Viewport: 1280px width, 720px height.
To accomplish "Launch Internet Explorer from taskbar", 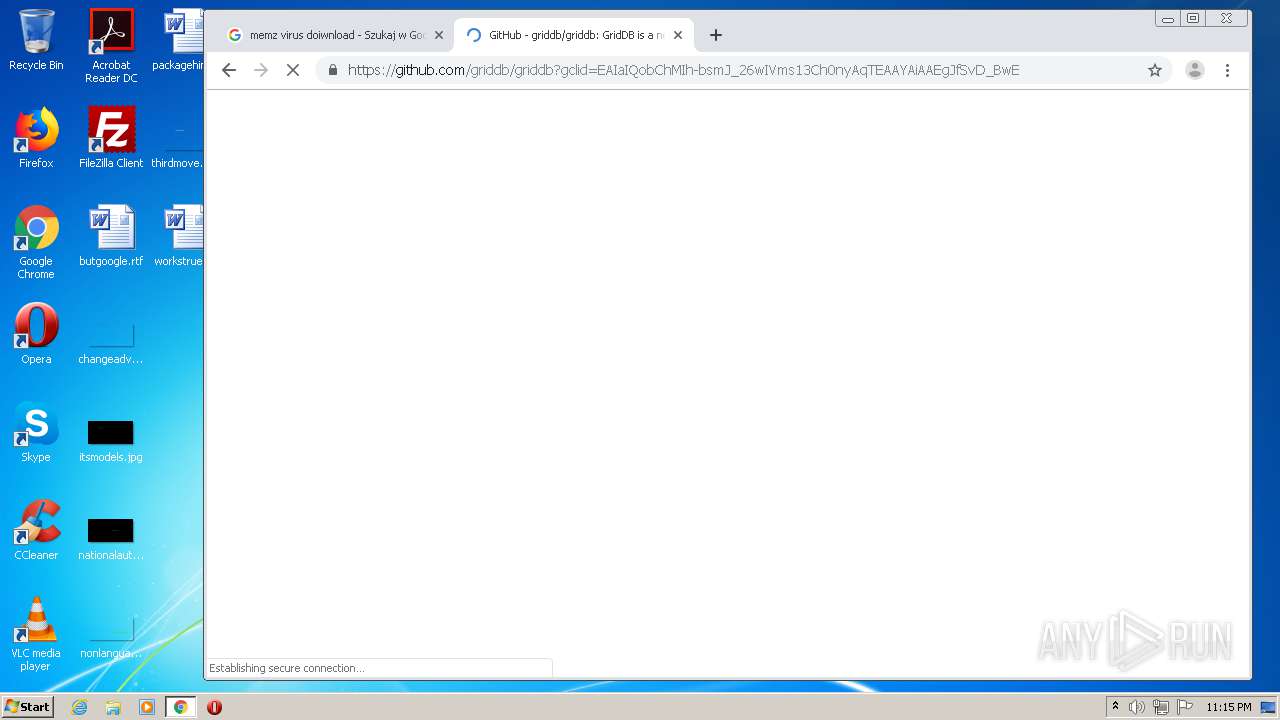I will (80, 707).
